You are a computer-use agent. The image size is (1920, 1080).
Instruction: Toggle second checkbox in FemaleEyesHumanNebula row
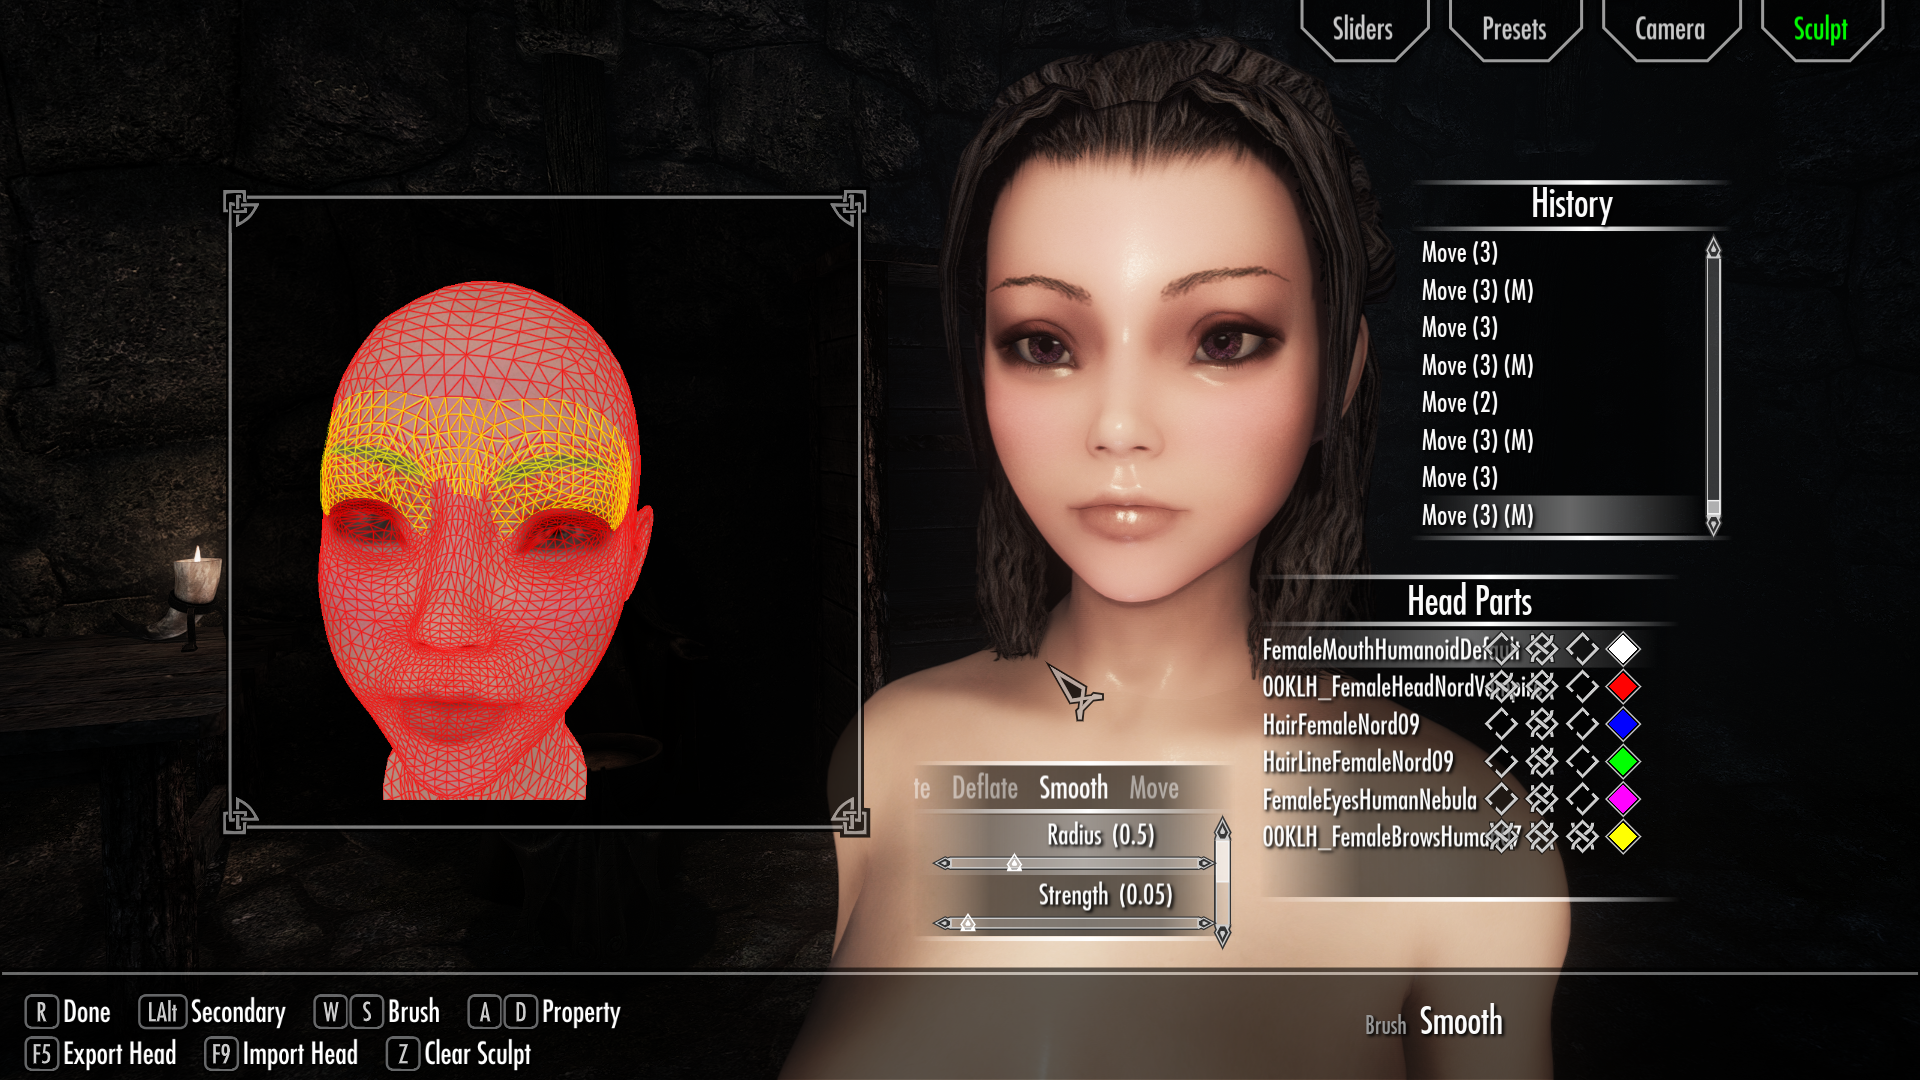pyautogui.click(x=1542, y=799)
